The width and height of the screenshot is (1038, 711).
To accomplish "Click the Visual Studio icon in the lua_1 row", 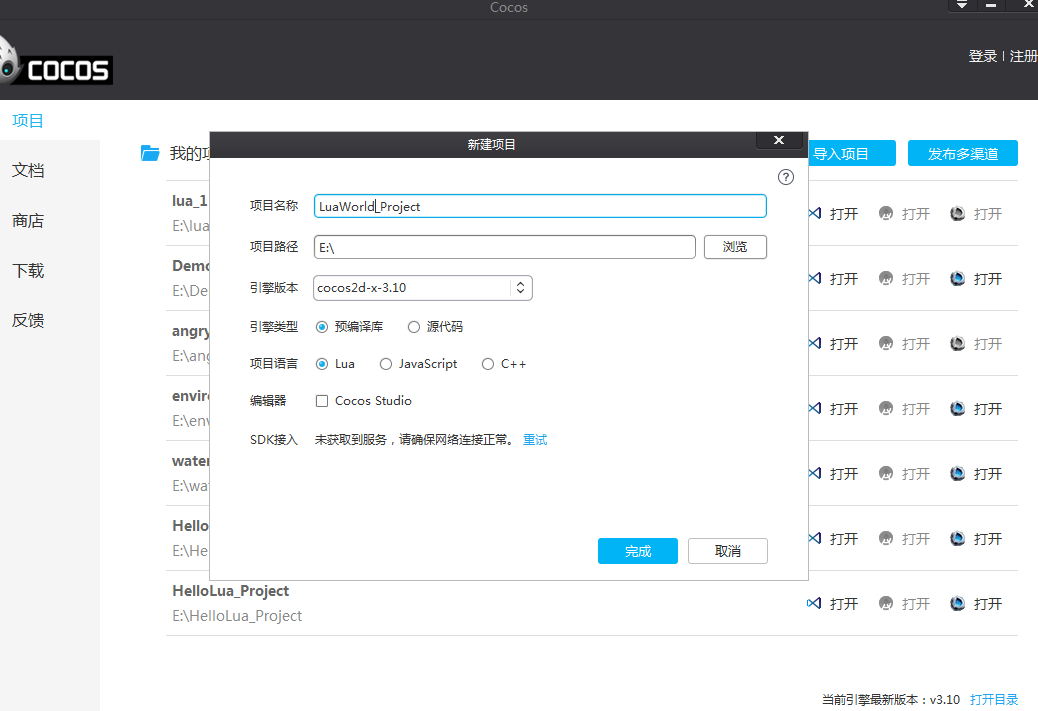I will pos(814,213).
